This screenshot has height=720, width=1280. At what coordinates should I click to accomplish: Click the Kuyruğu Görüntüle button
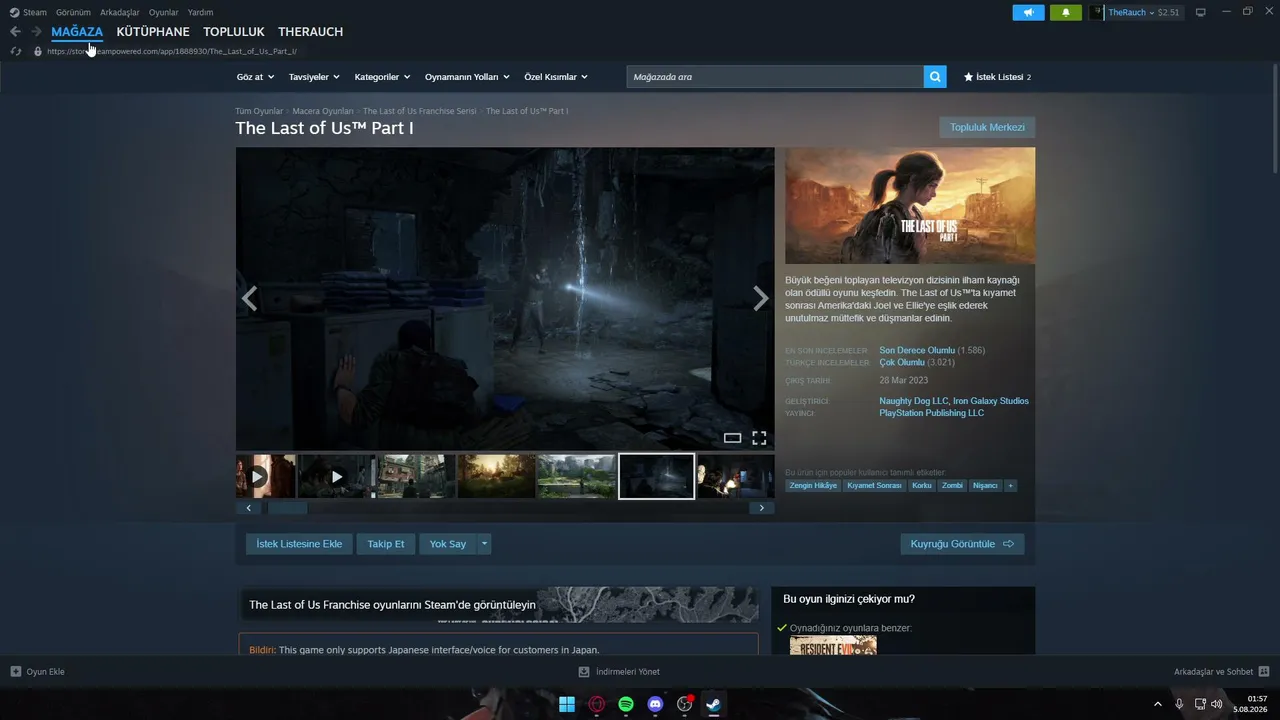962,544
